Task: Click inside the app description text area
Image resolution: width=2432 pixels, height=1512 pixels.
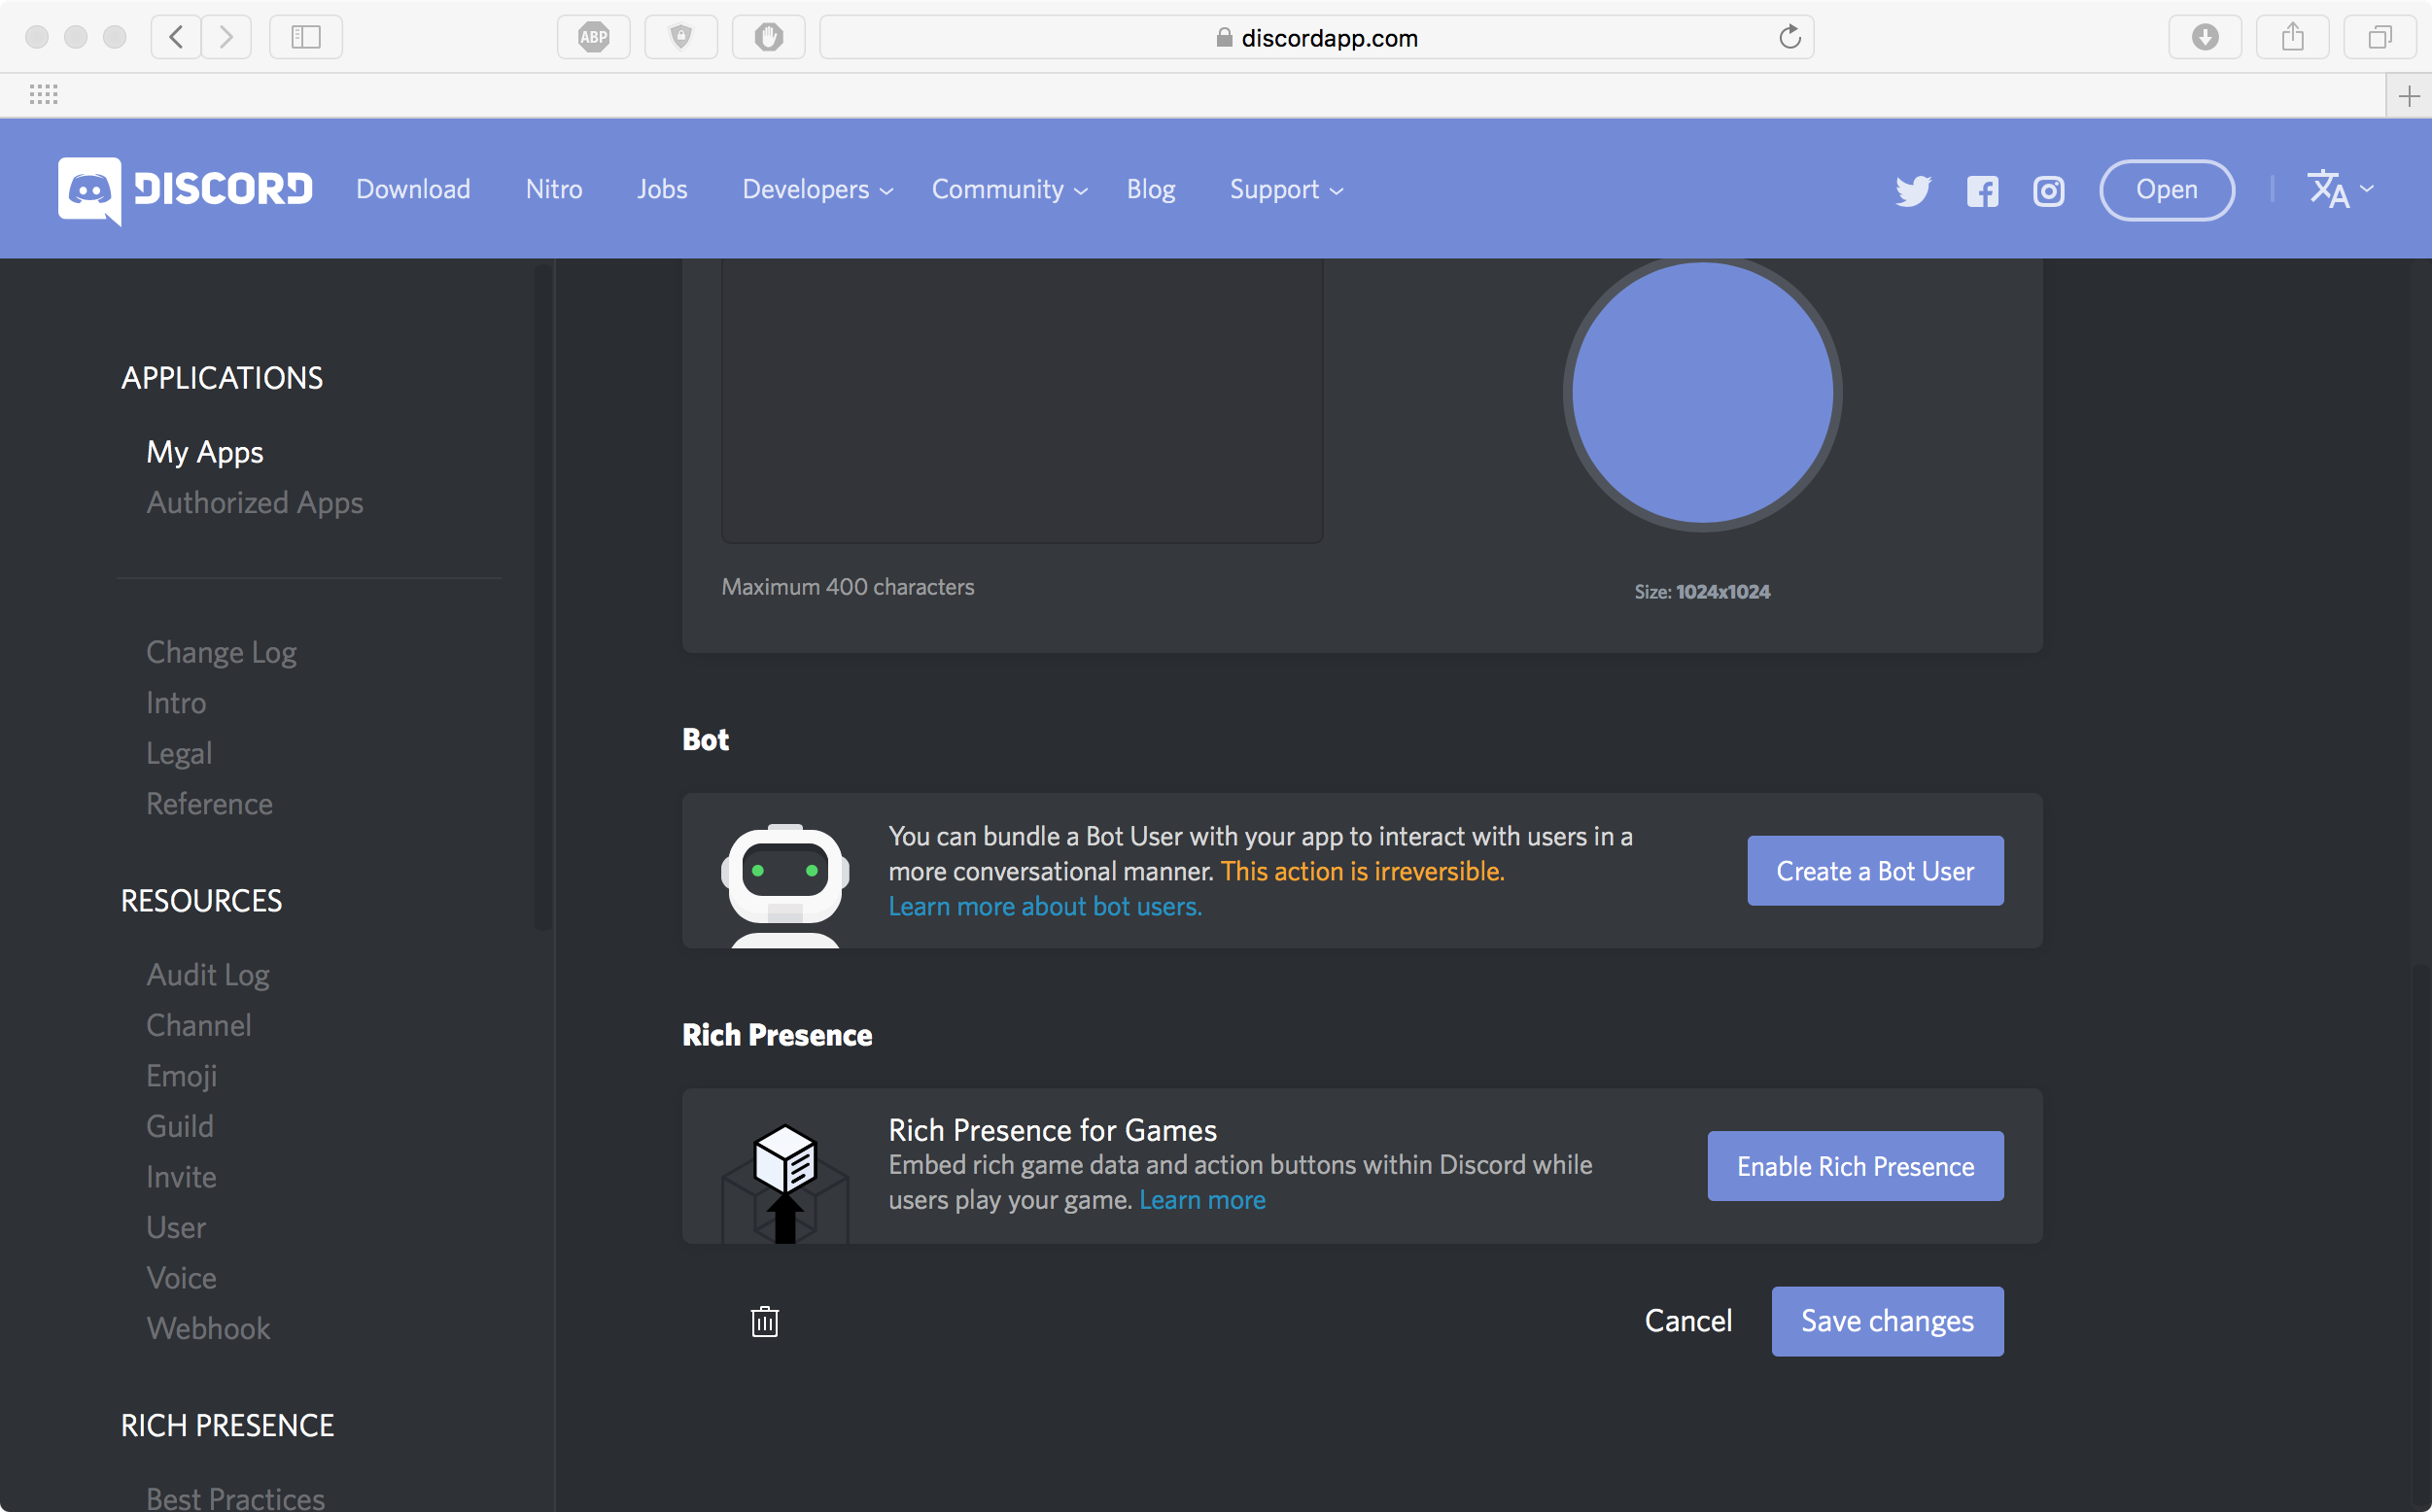Action: pos(1021,400)
